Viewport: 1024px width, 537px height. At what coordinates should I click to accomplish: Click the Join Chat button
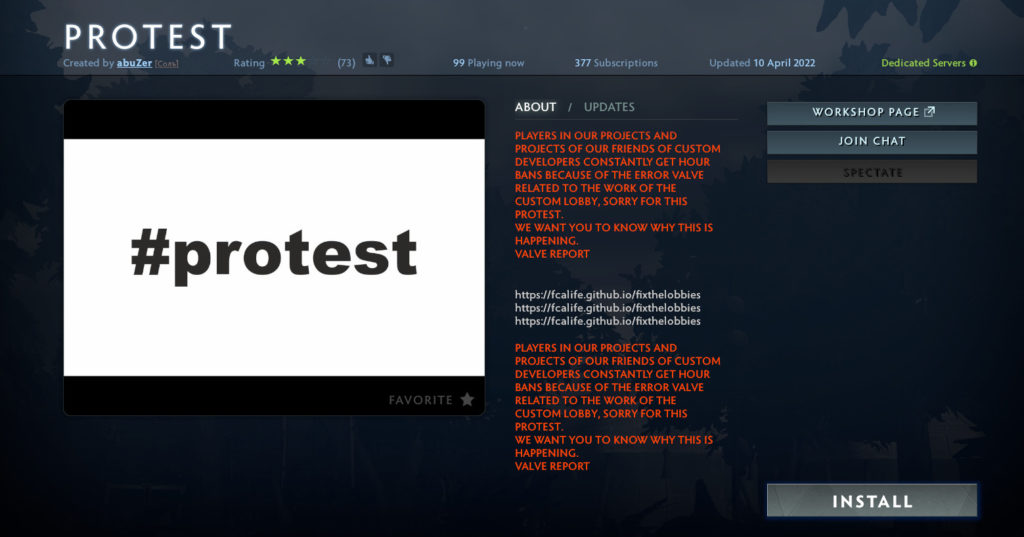click(x=871, y=142)
